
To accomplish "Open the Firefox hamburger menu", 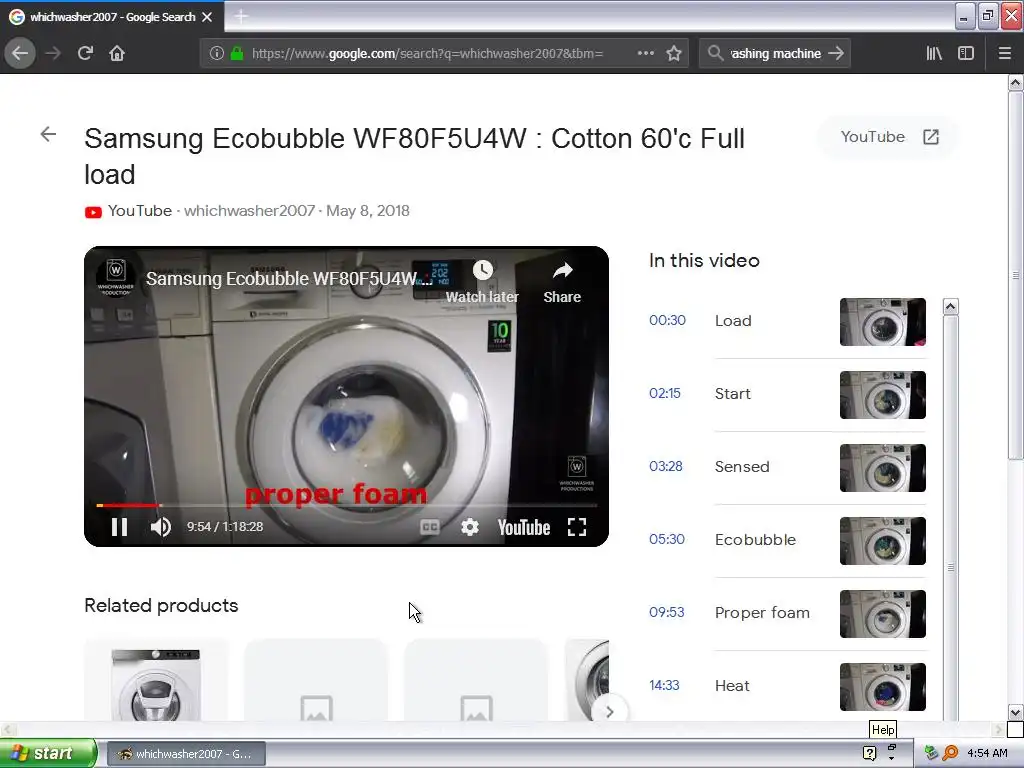I will click(x=1004, y=53).
